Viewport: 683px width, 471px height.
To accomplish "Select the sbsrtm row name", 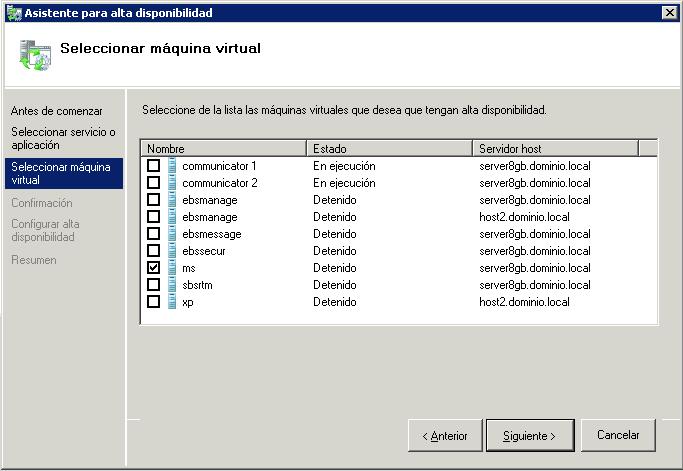I will [x=197, y=285].
